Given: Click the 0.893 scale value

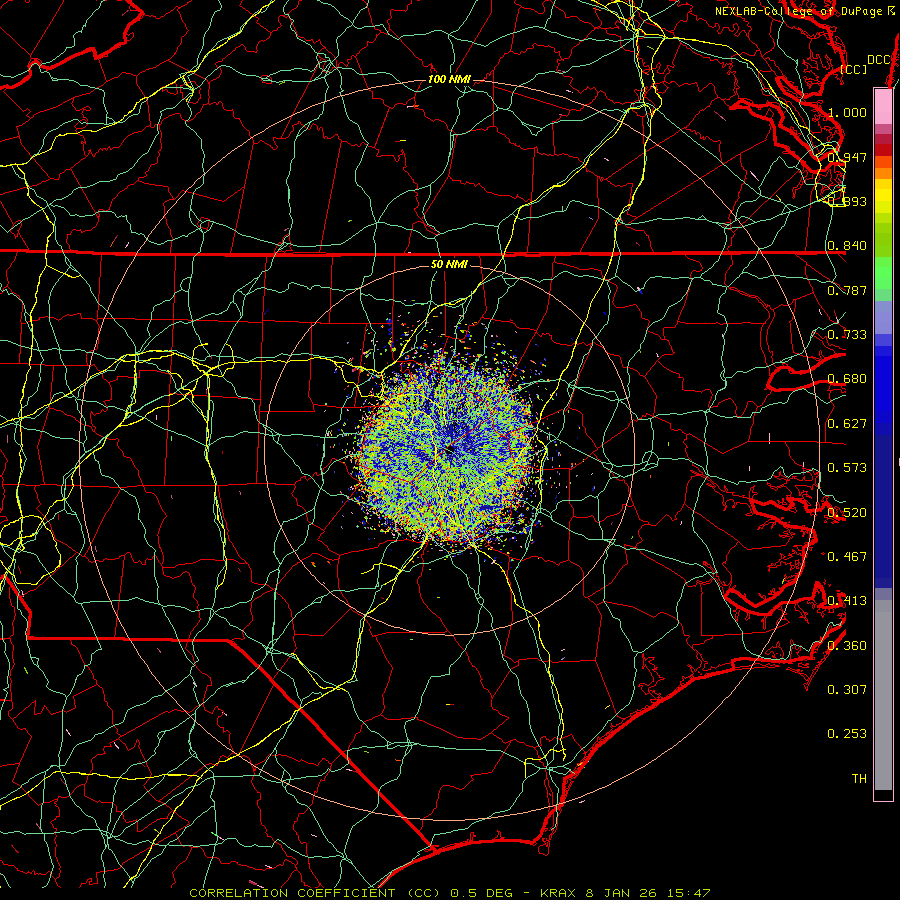Looking at the screenshot, I should (847, 201).
